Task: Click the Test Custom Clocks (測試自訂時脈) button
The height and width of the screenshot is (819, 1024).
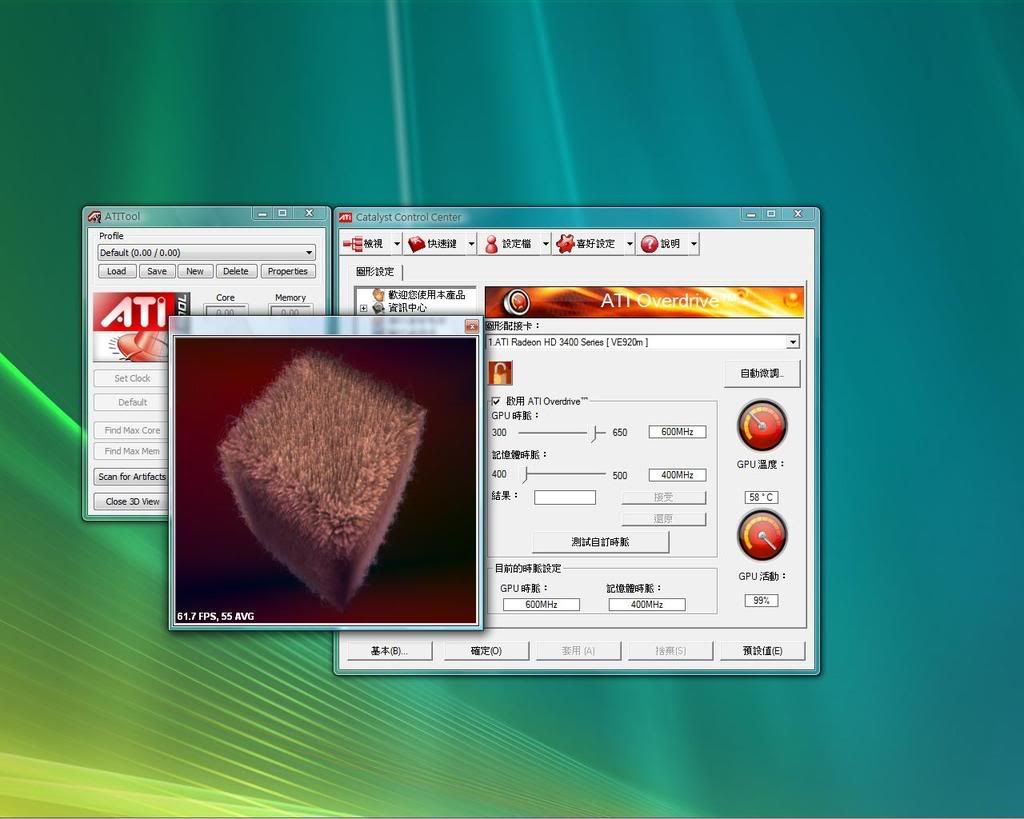Action: point(600,542)
